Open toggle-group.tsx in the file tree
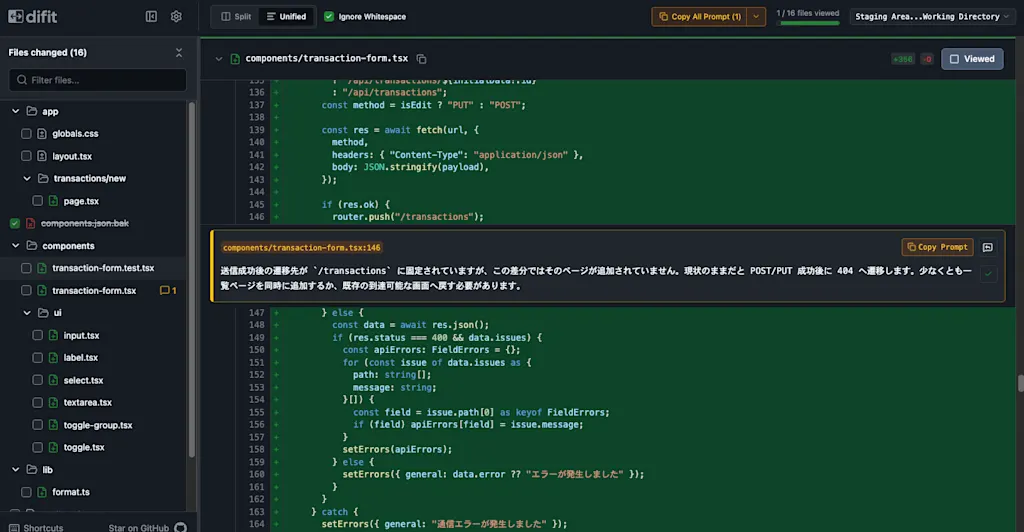Screen dimensions: 1024x532 [x=98, y=425]
